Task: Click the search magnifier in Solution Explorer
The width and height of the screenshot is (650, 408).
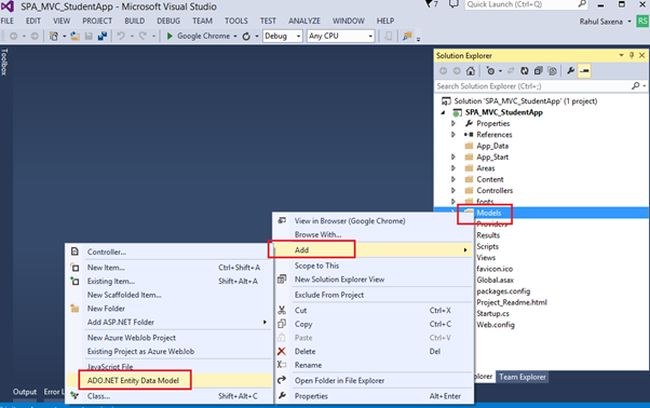Action: [635, 86]
